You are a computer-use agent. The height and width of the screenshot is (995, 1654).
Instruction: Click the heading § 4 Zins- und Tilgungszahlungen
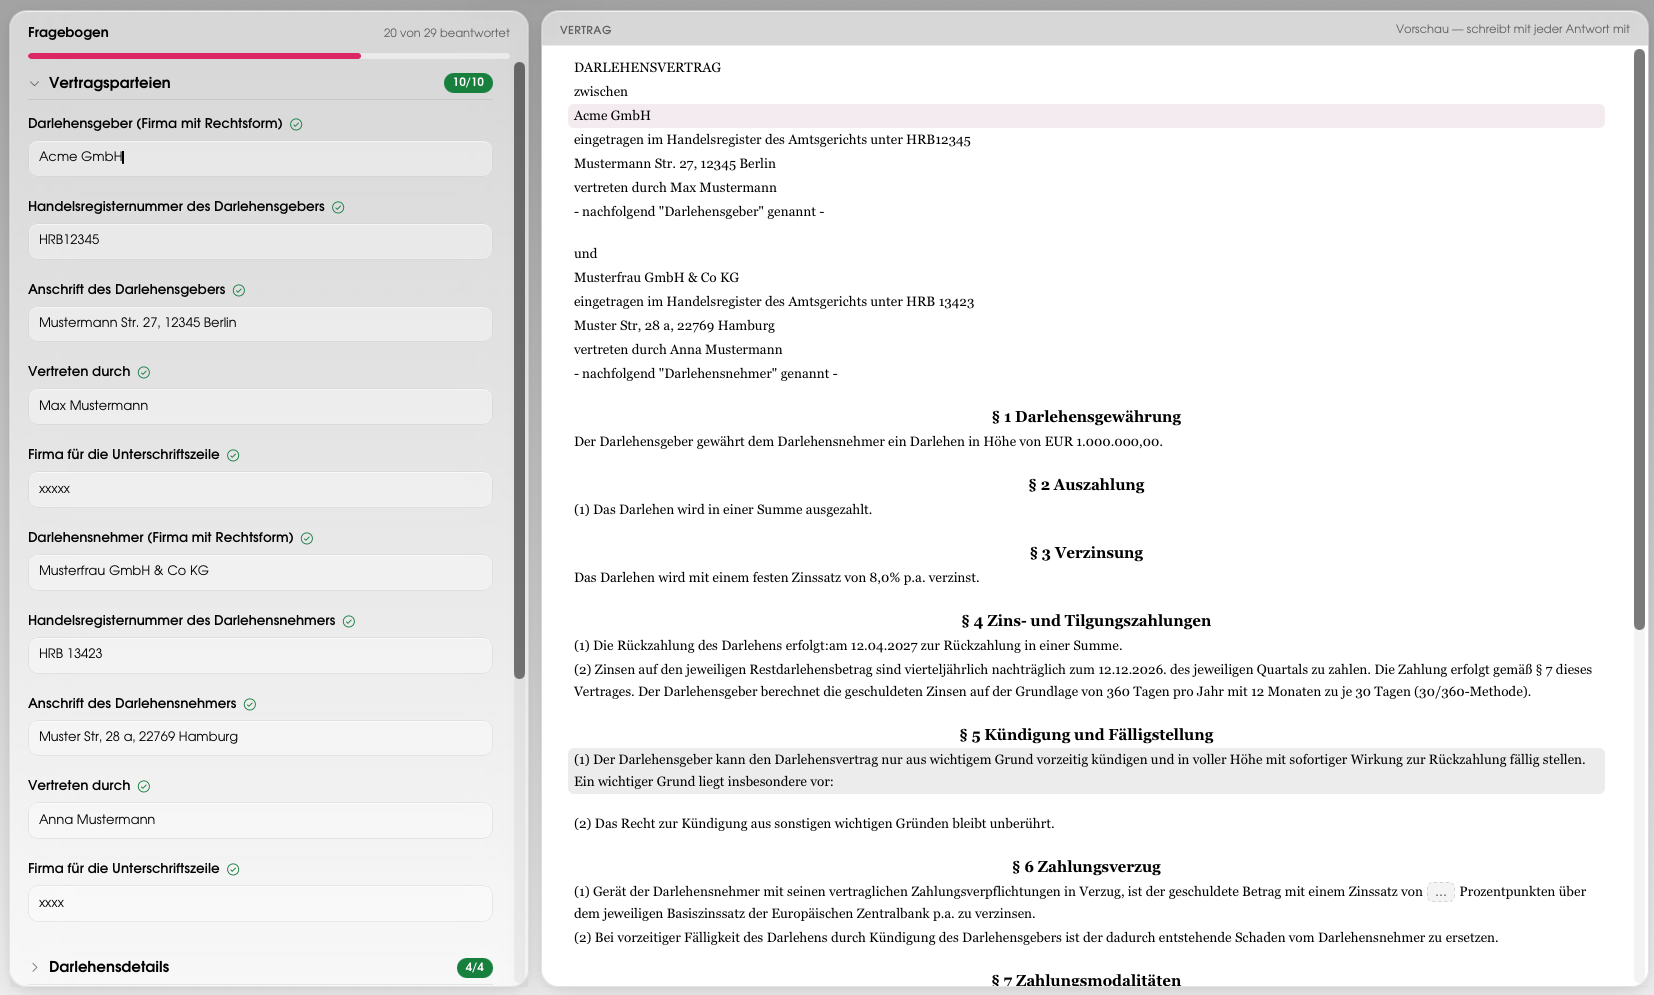(1086, 621)
